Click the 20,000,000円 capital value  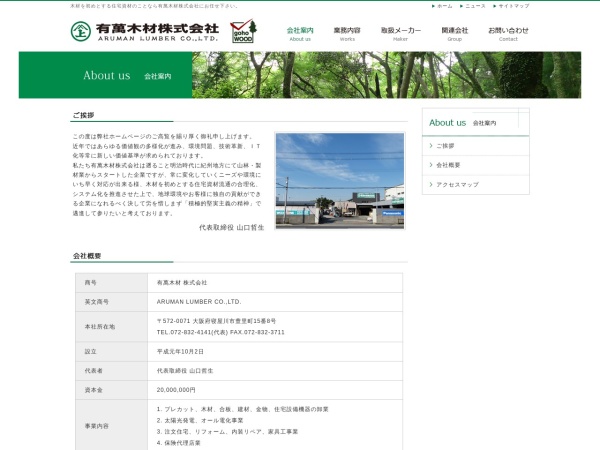click(176, 390)
